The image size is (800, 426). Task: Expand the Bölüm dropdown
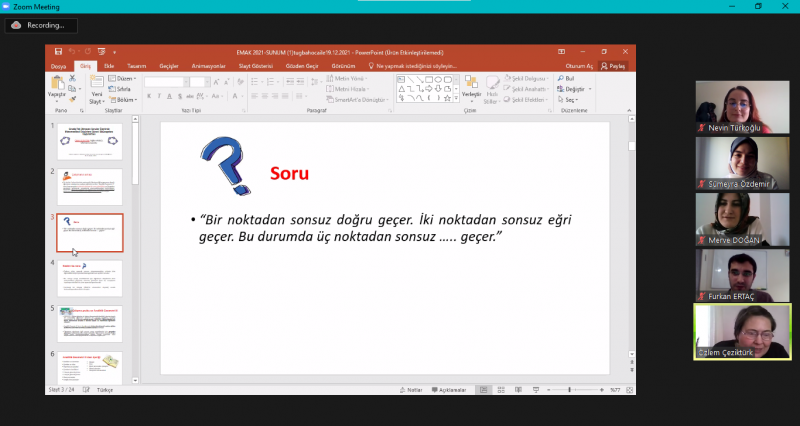point(125,99)
